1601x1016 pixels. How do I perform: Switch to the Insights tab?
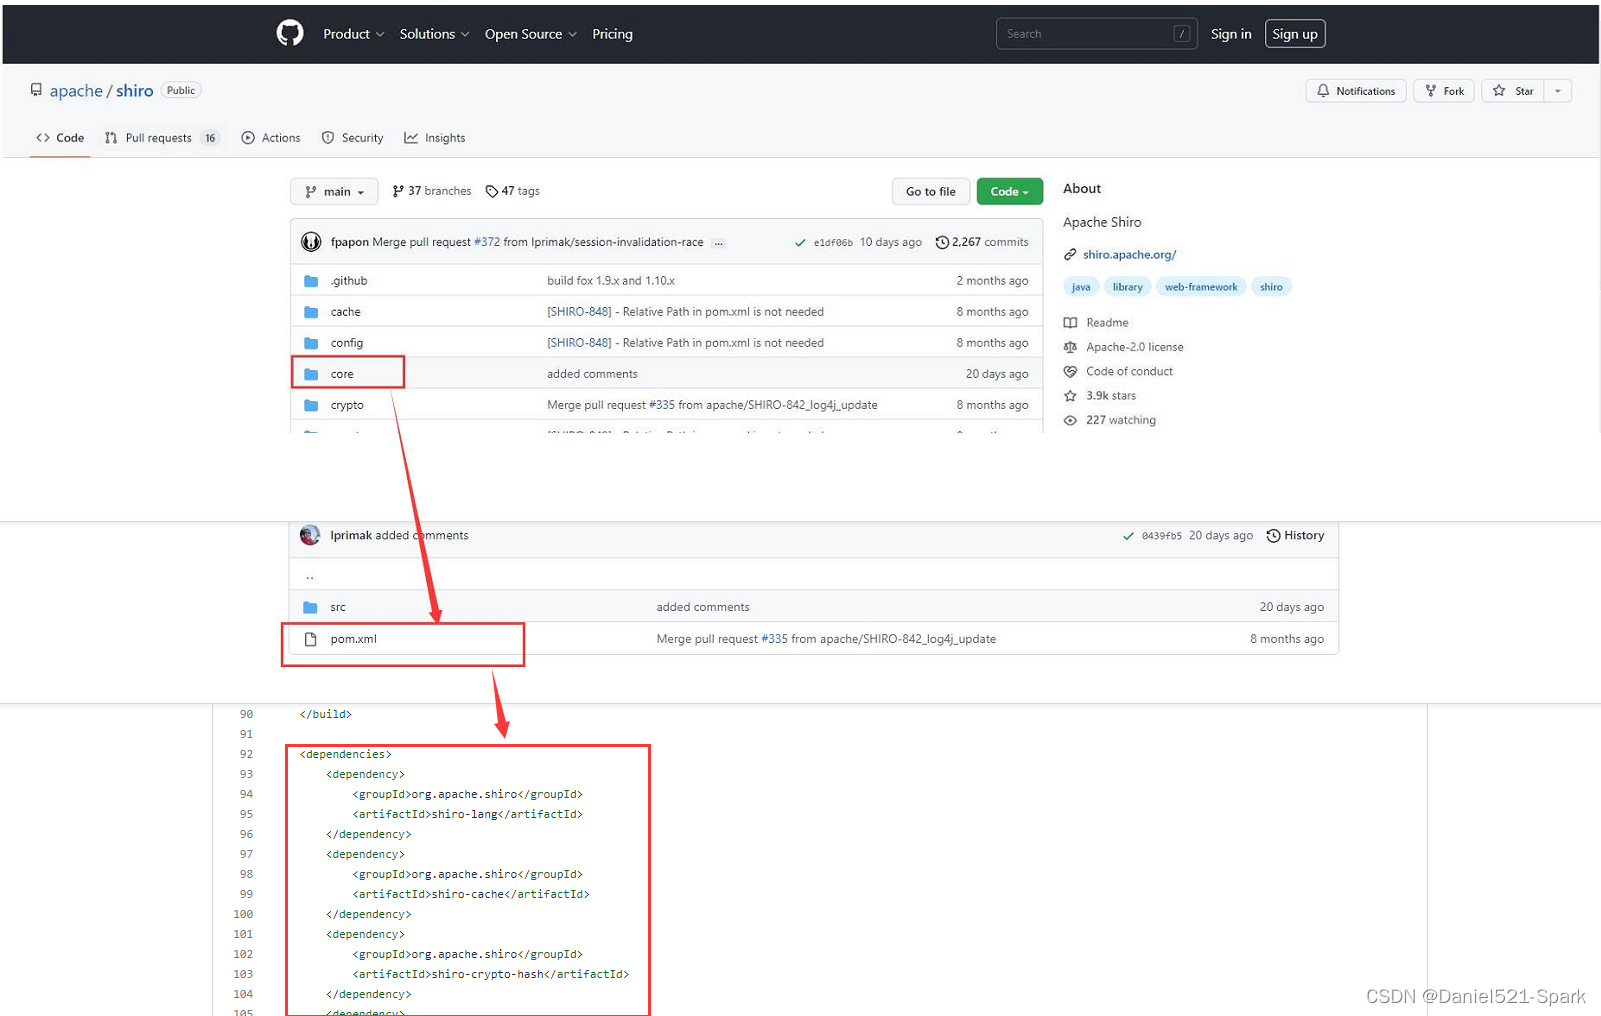(435, 138)
